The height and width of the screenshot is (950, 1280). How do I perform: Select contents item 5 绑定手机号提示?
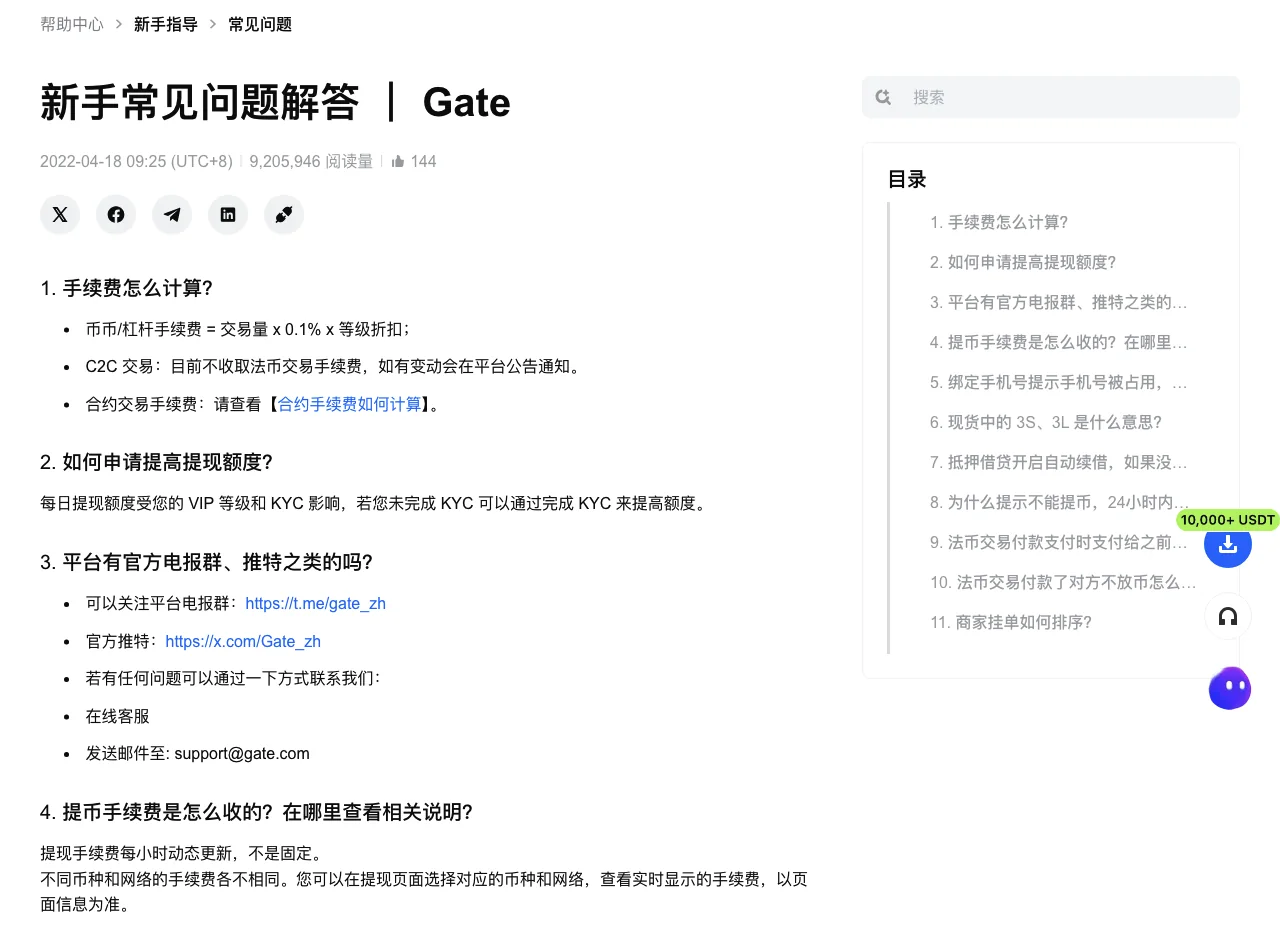point(1059,382)
